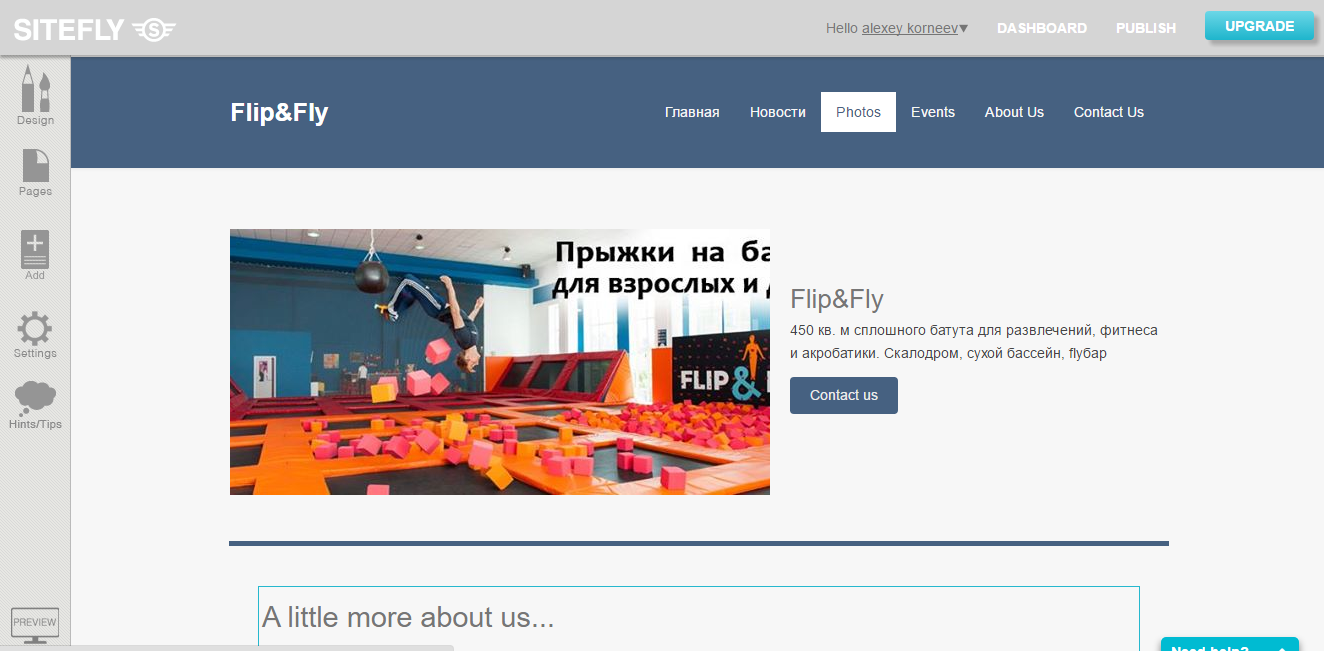Go to the Dashboard

(x=1042, y=28)
